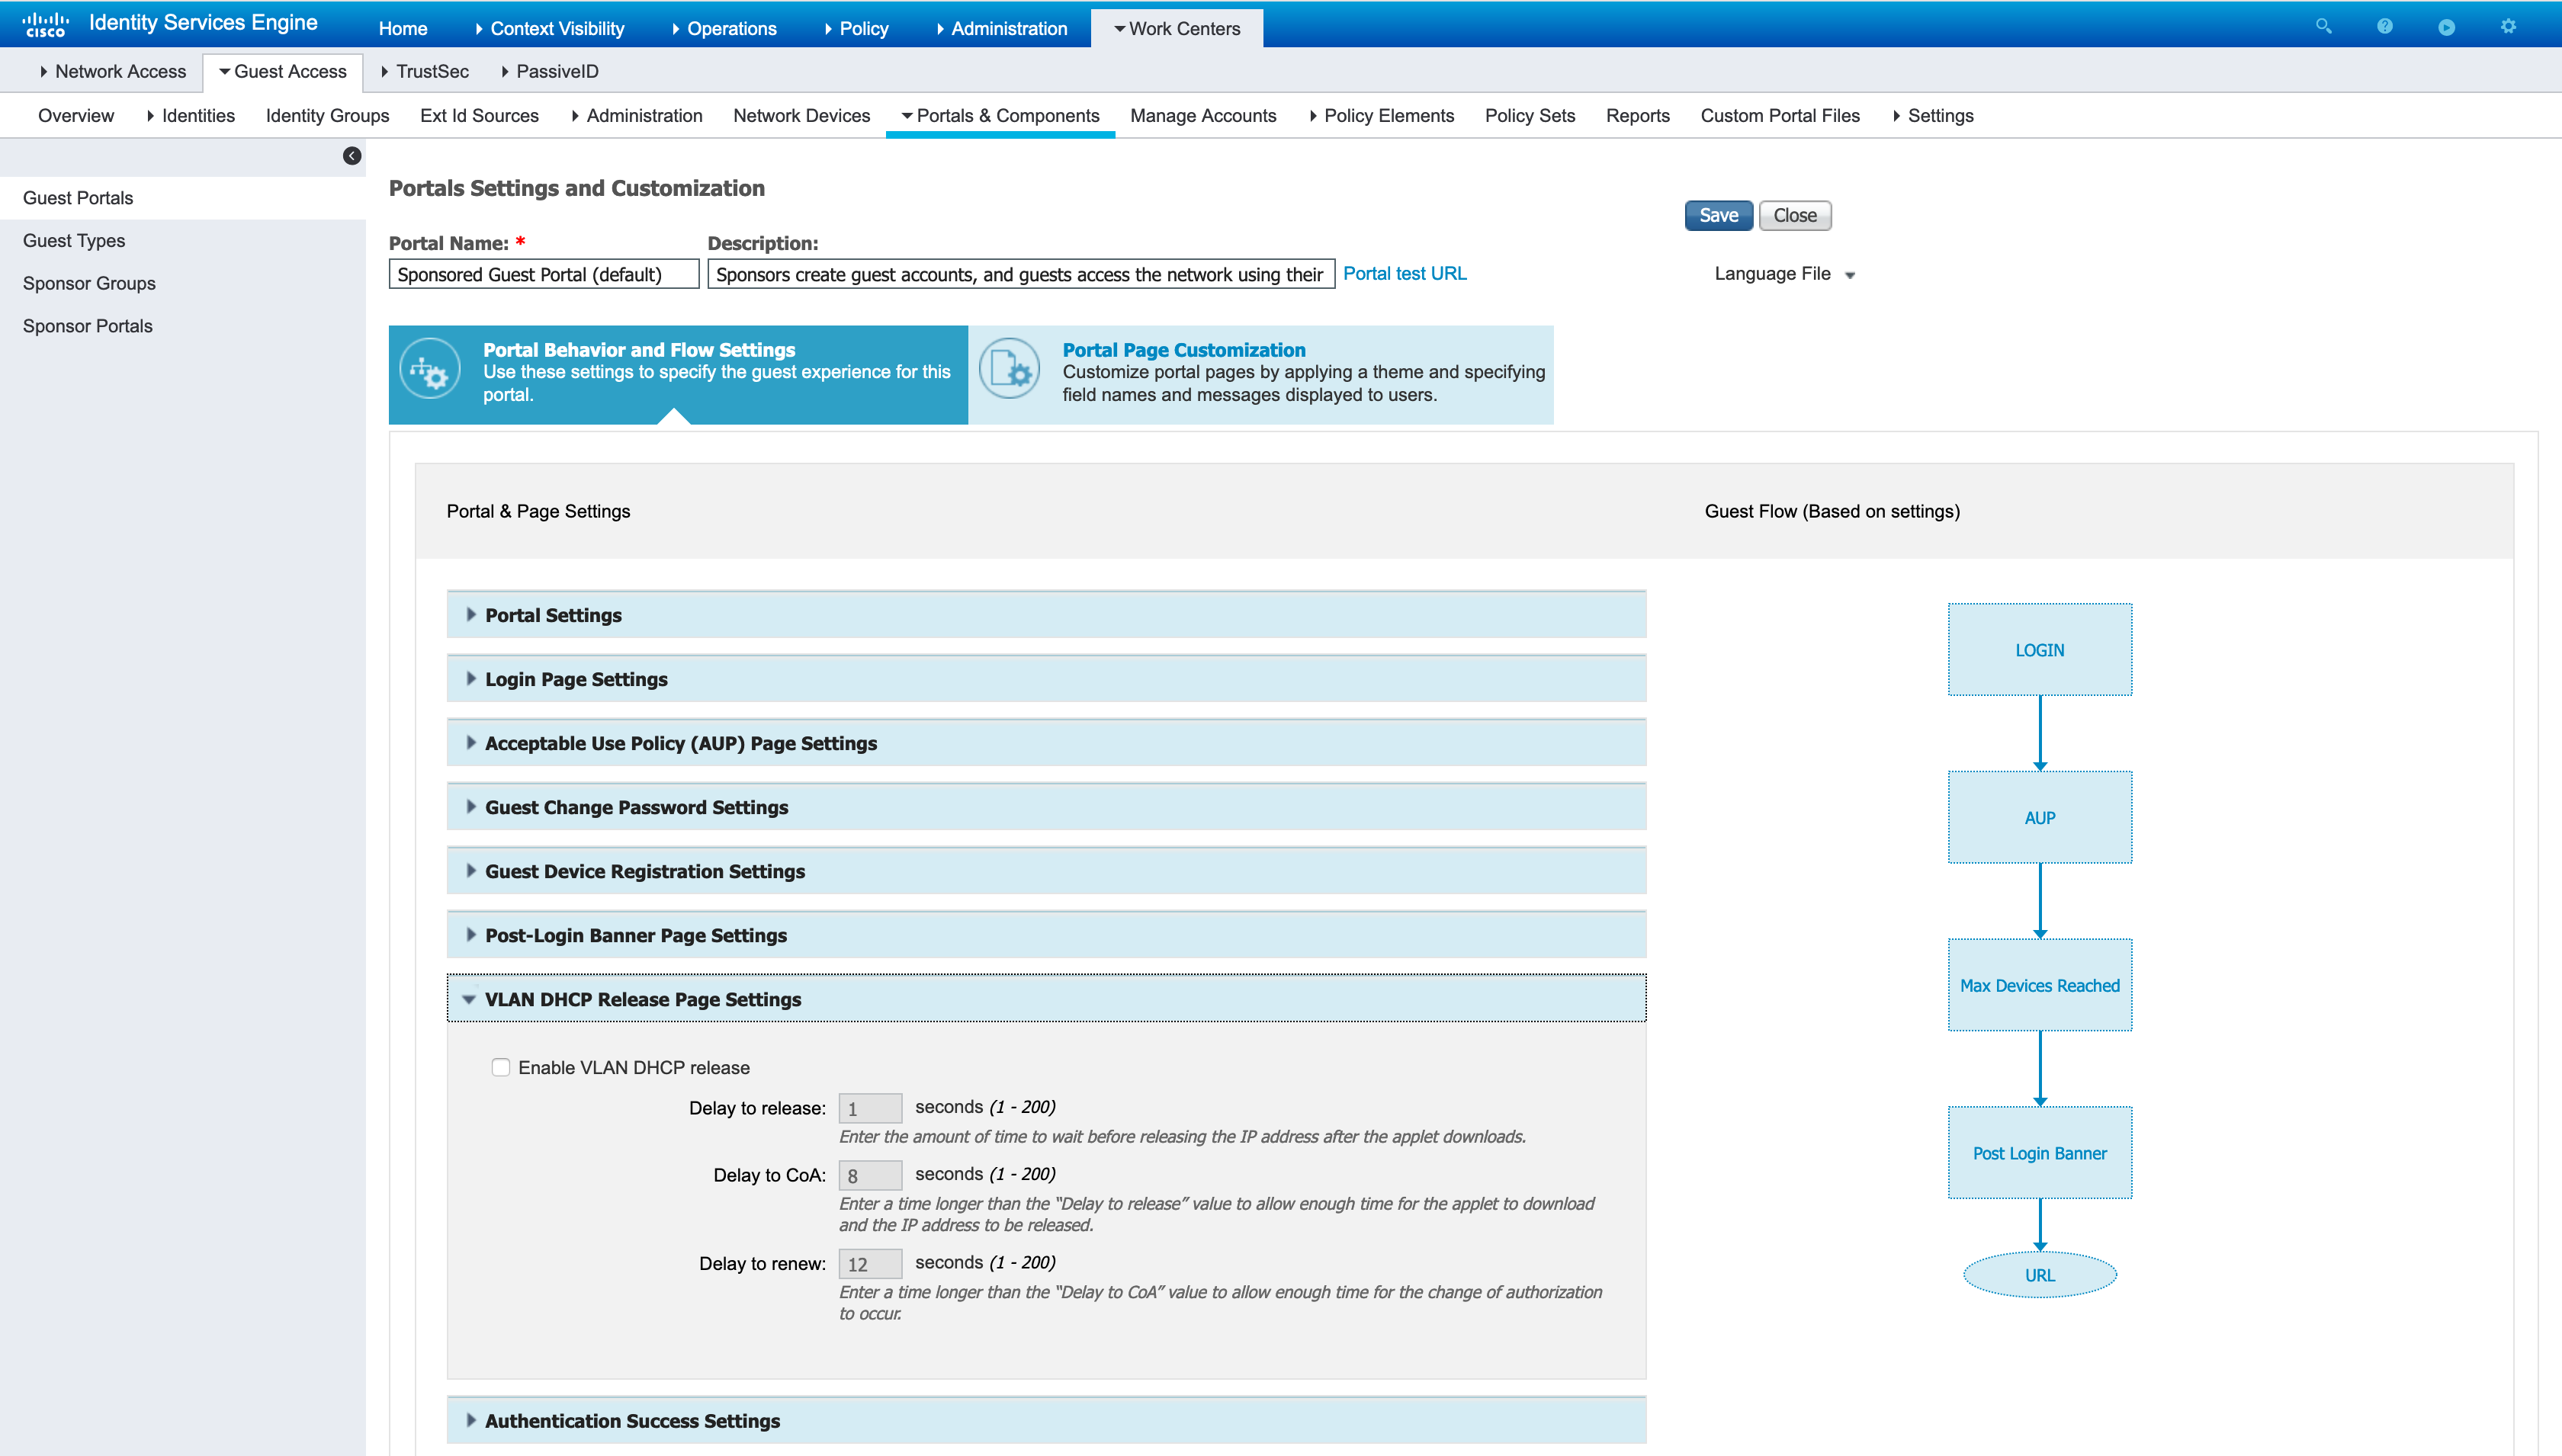Screen dimensions: 2562x1456
Task: Expand Post-Login Banner Page Settings
Action: point(1046,935)
